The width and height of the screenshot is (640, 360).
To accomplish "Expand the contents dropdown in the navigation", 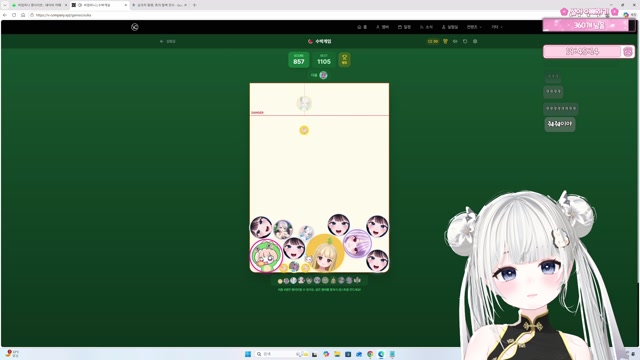I will pos(474,27).
